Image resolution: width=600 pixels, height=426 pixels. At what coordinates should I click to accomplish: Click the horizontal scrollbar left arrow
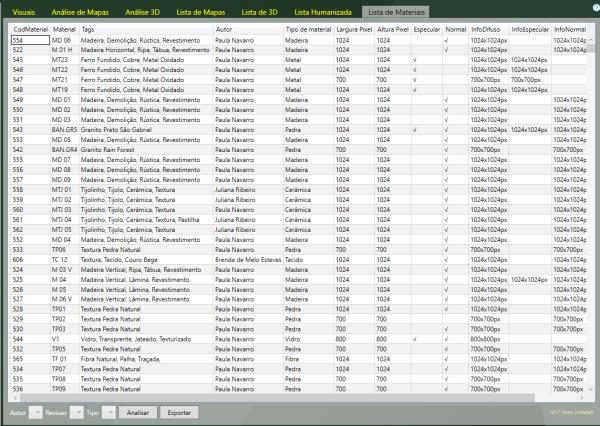[x=15, y=395]
